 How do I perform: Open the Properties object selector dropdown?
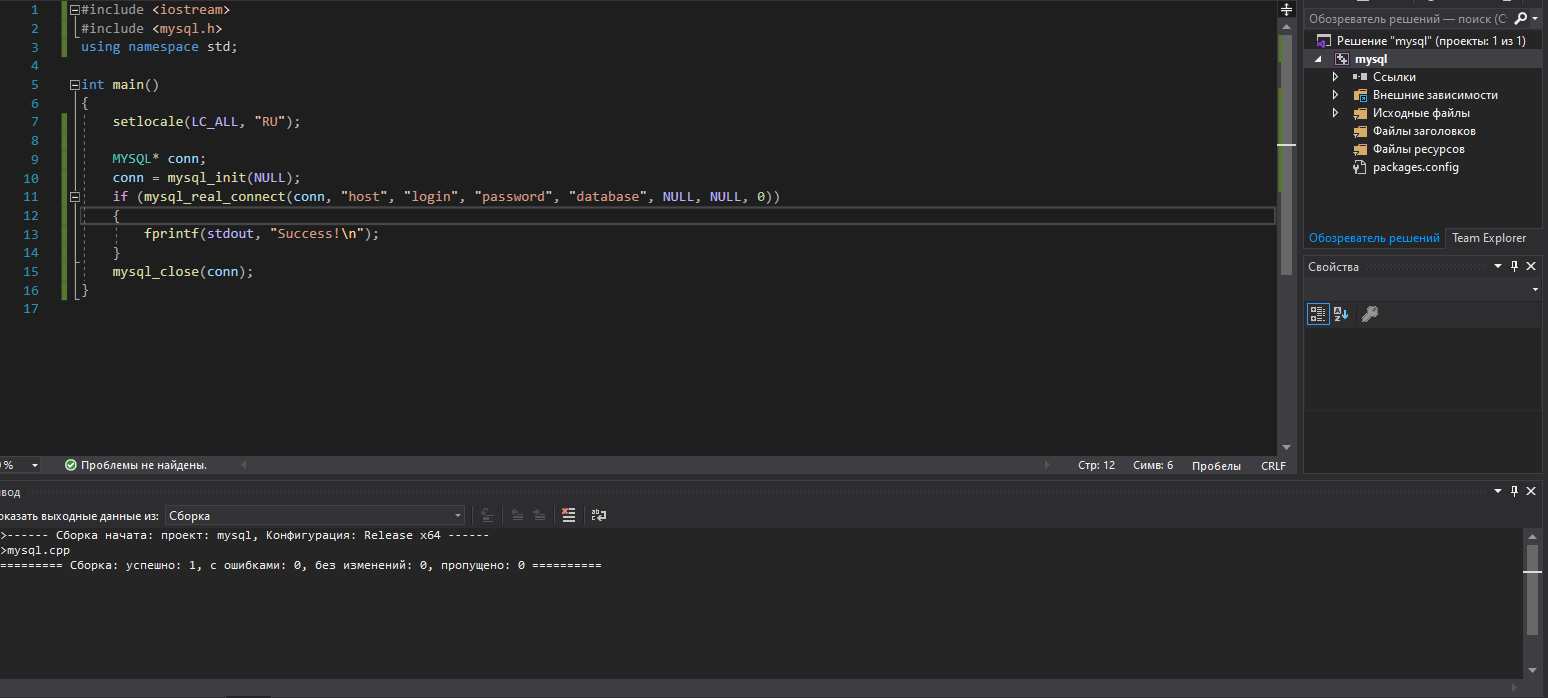(1535, 290)
